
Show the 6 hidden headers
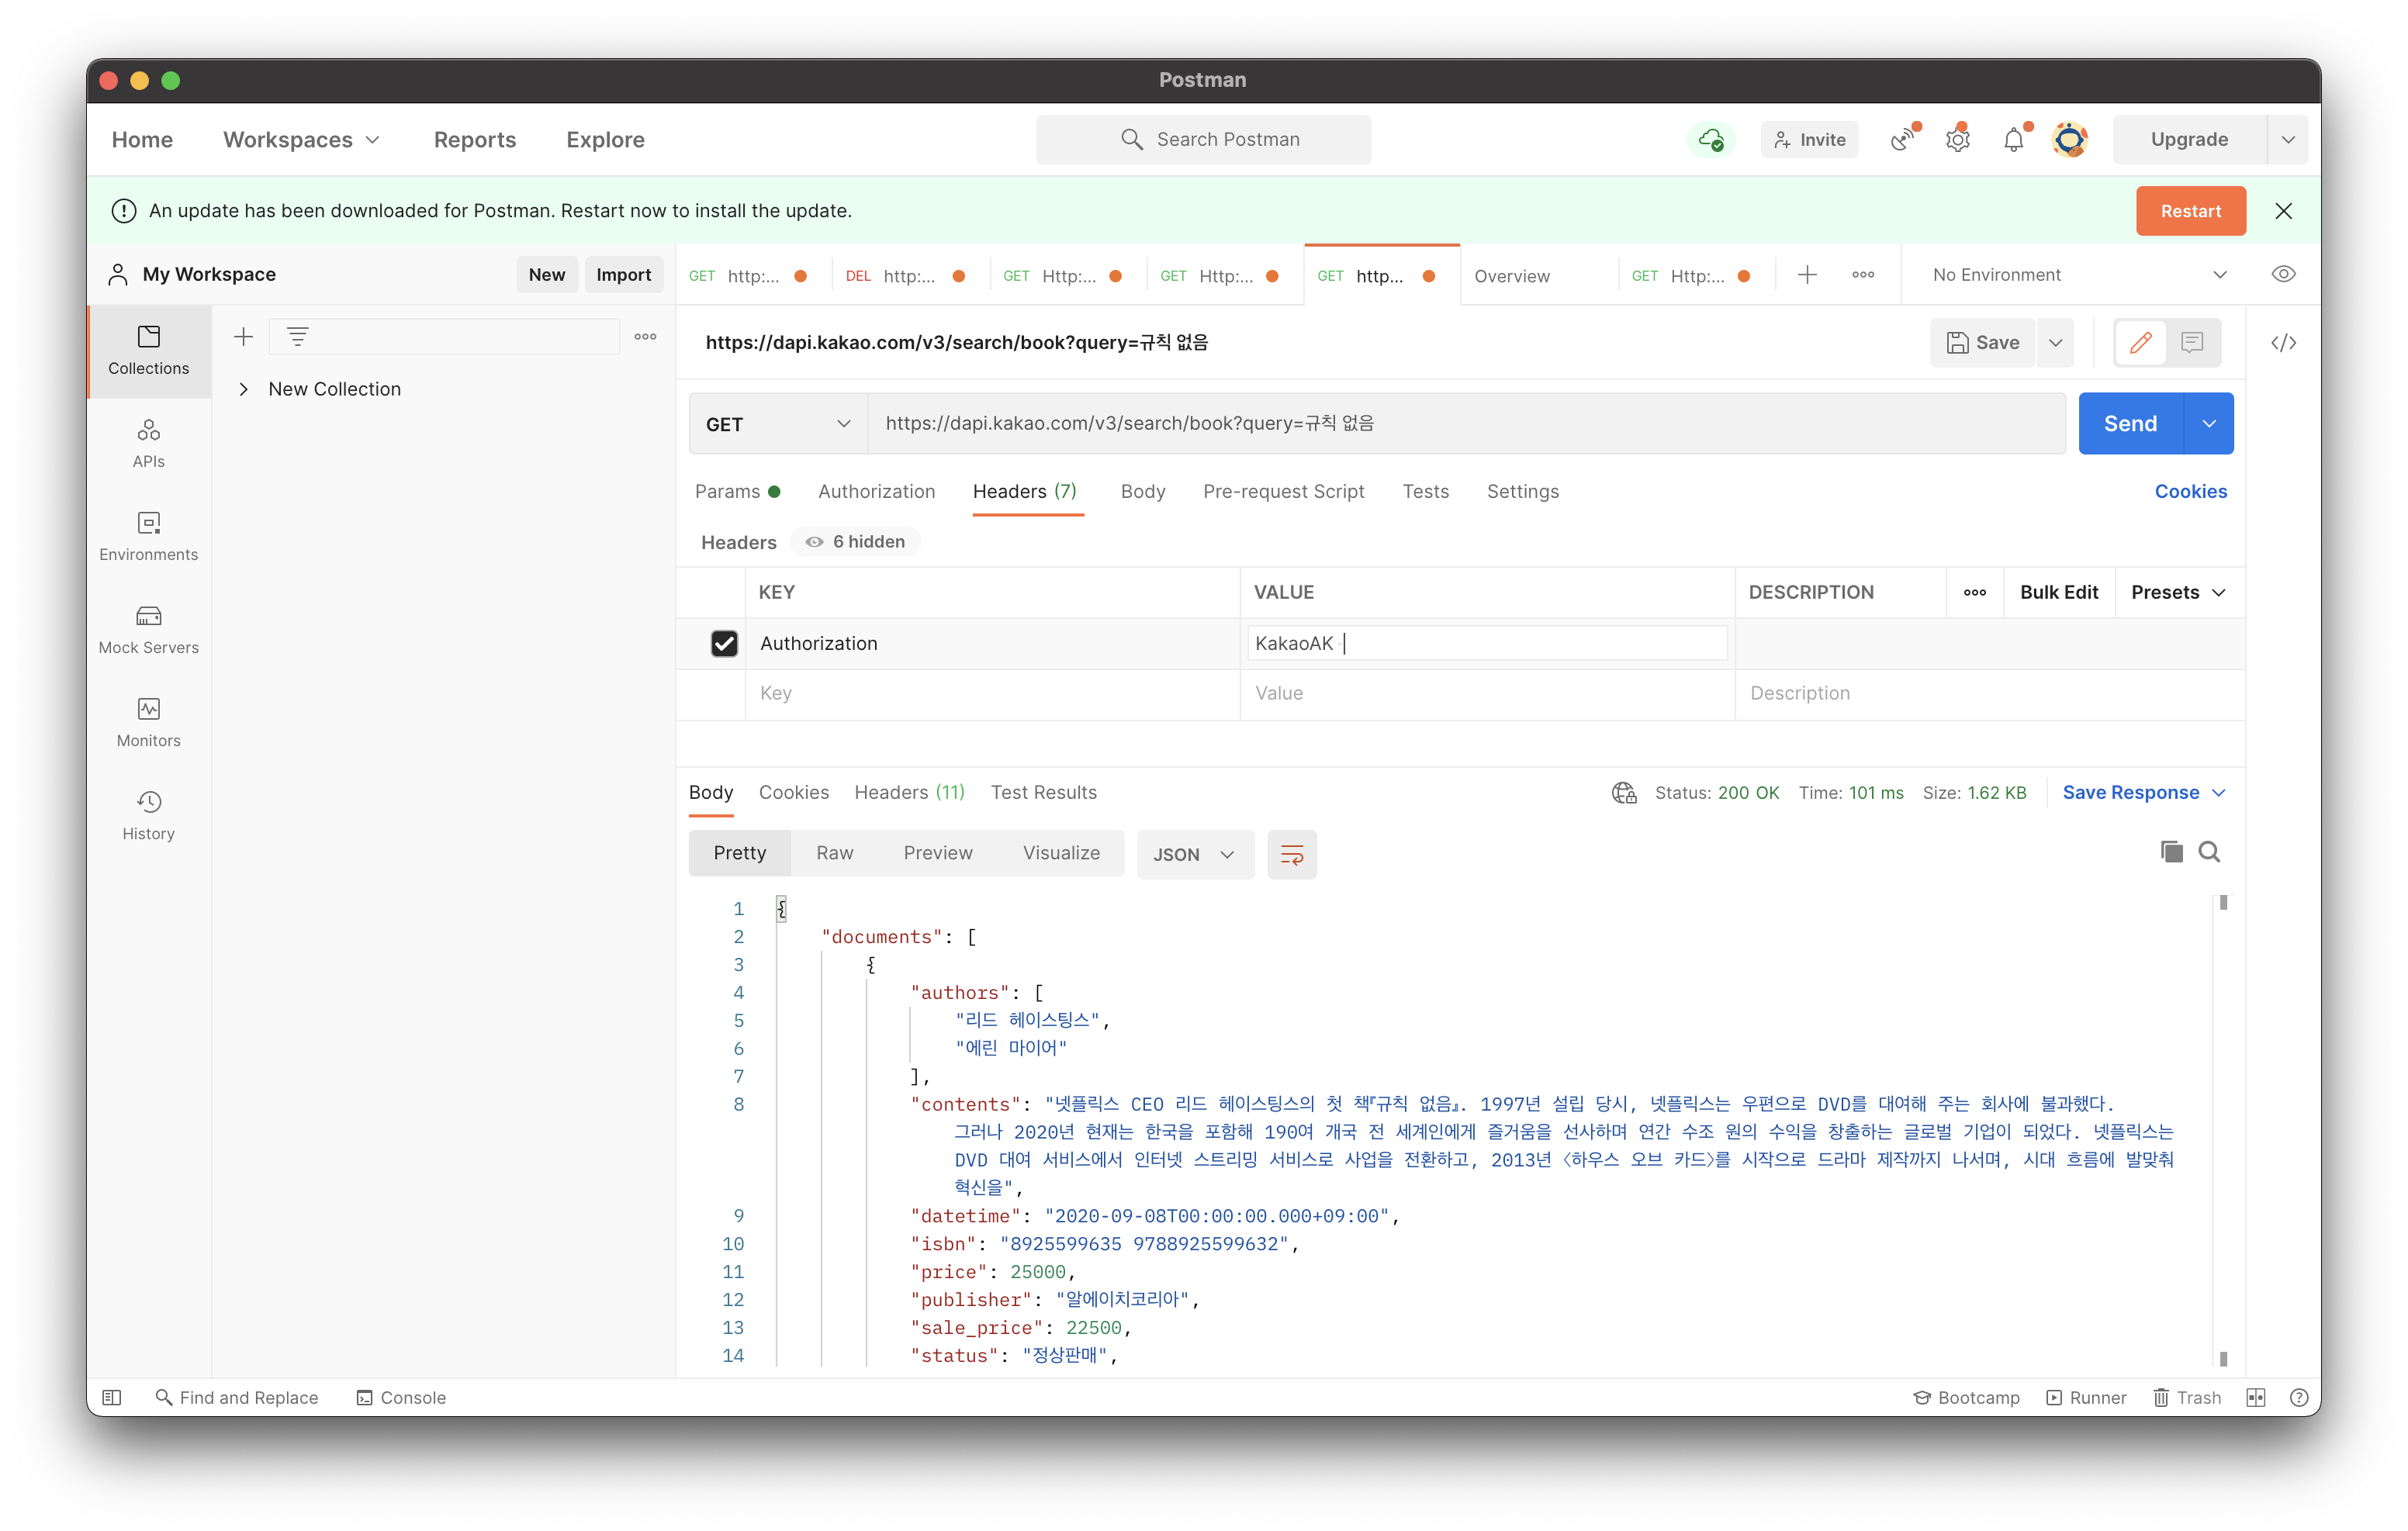click(855, 541)
